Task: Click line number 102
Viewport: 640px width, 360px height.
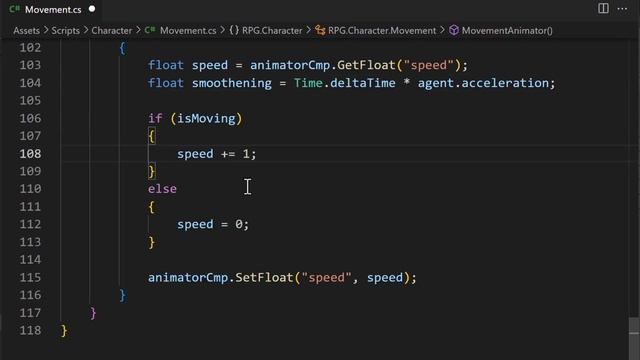Action: click(x=30, y=48)
